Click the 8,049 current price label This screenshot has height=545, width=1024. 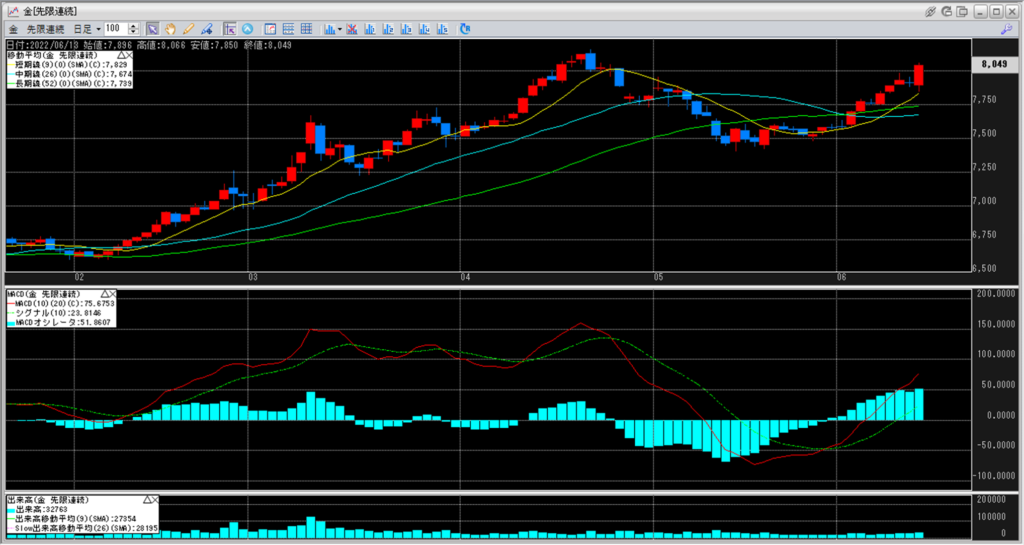[992, 64]
